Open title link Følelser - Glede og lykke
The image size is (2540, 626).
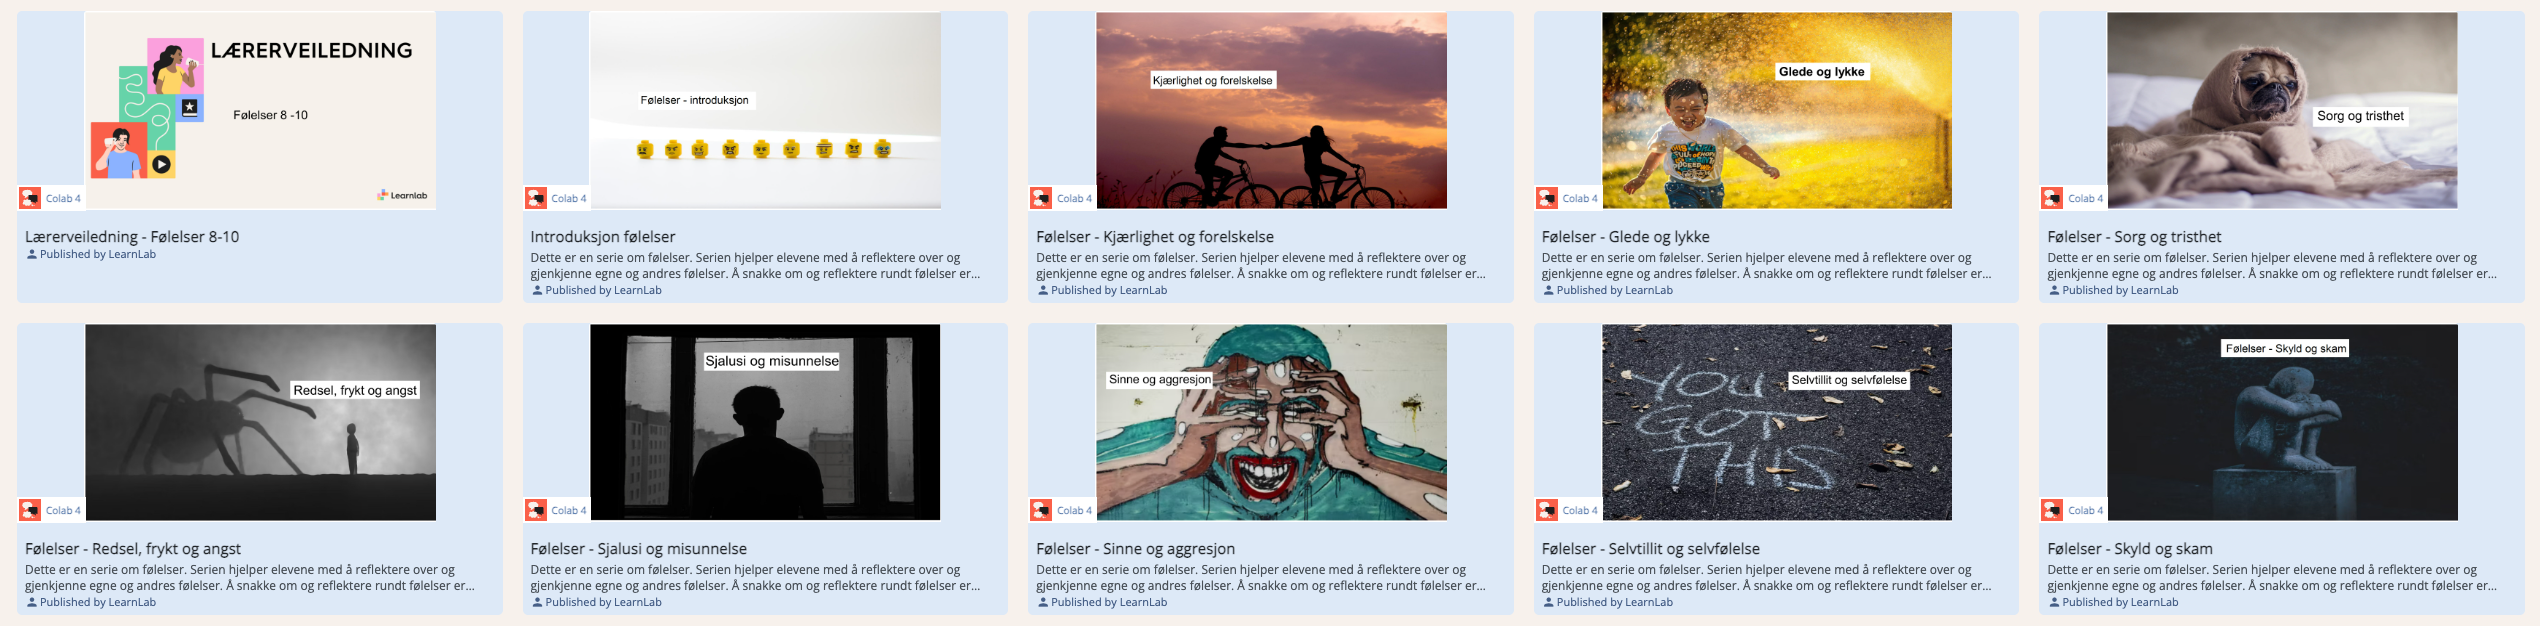pyautogui.click(x=1625, y=237)
